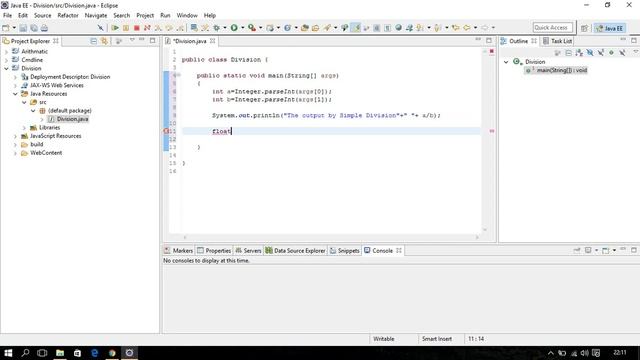Open the Window menu
640x360 pixels.
[x=187, y=15]
